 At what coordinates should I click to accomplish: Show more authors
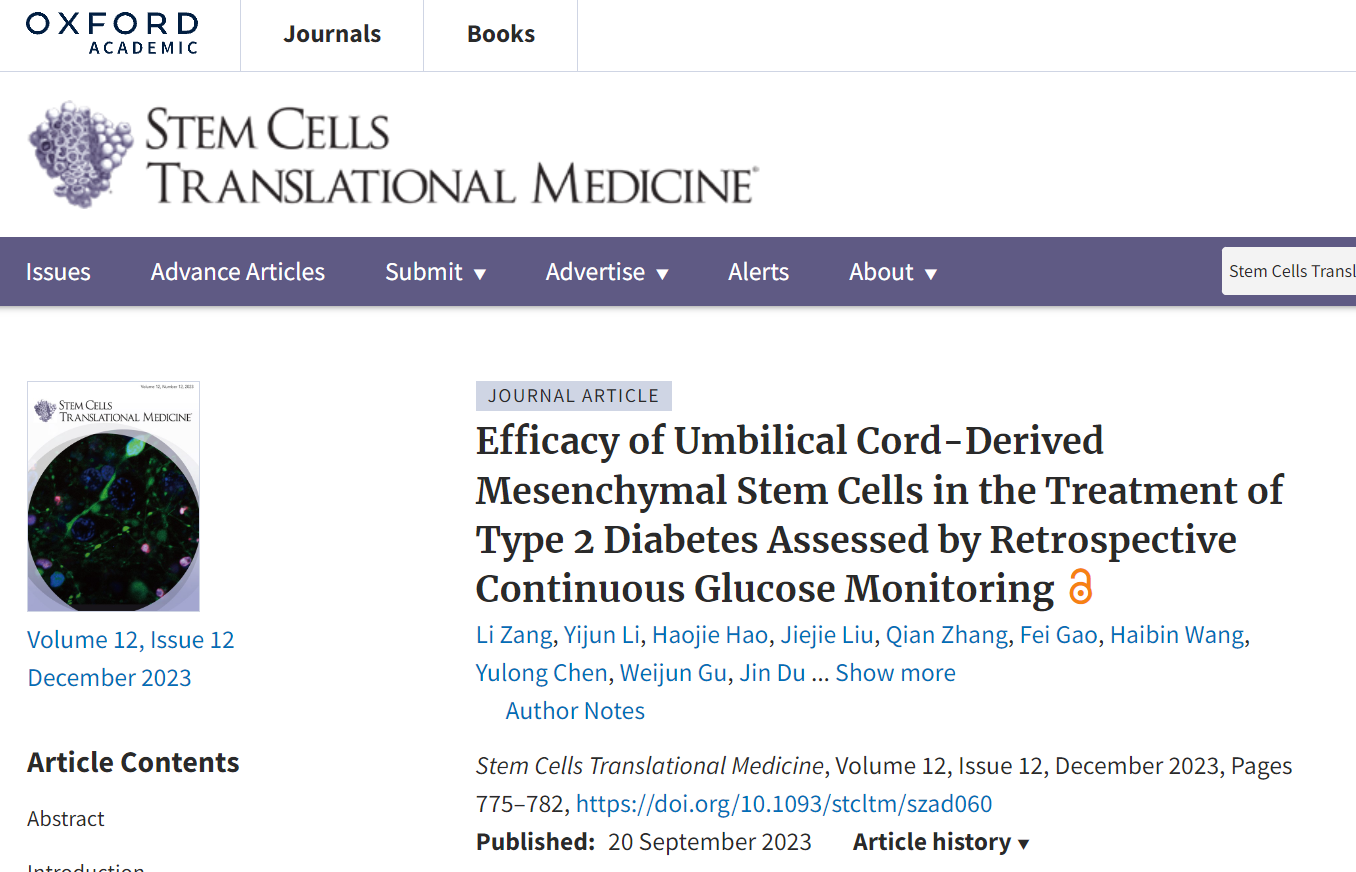tap(895, 673)
